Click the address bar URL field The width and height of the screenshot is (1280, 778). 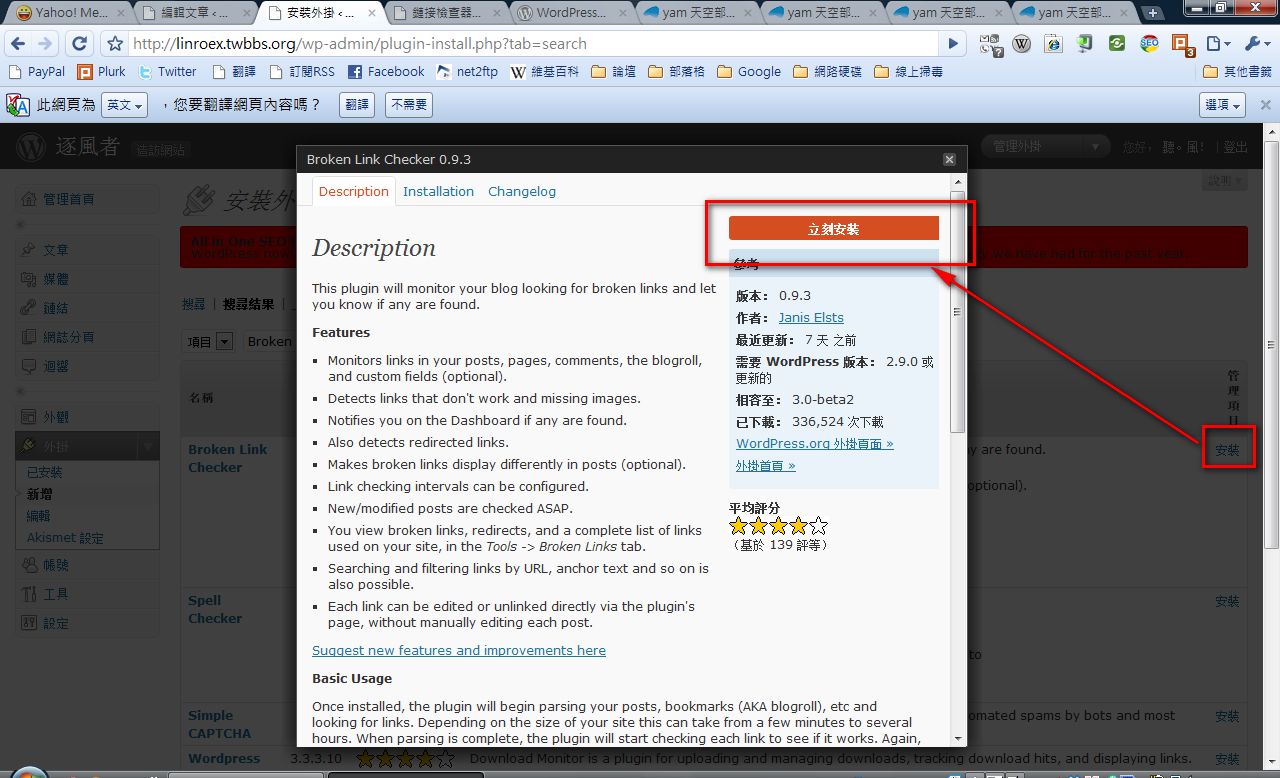pos(535,44)
